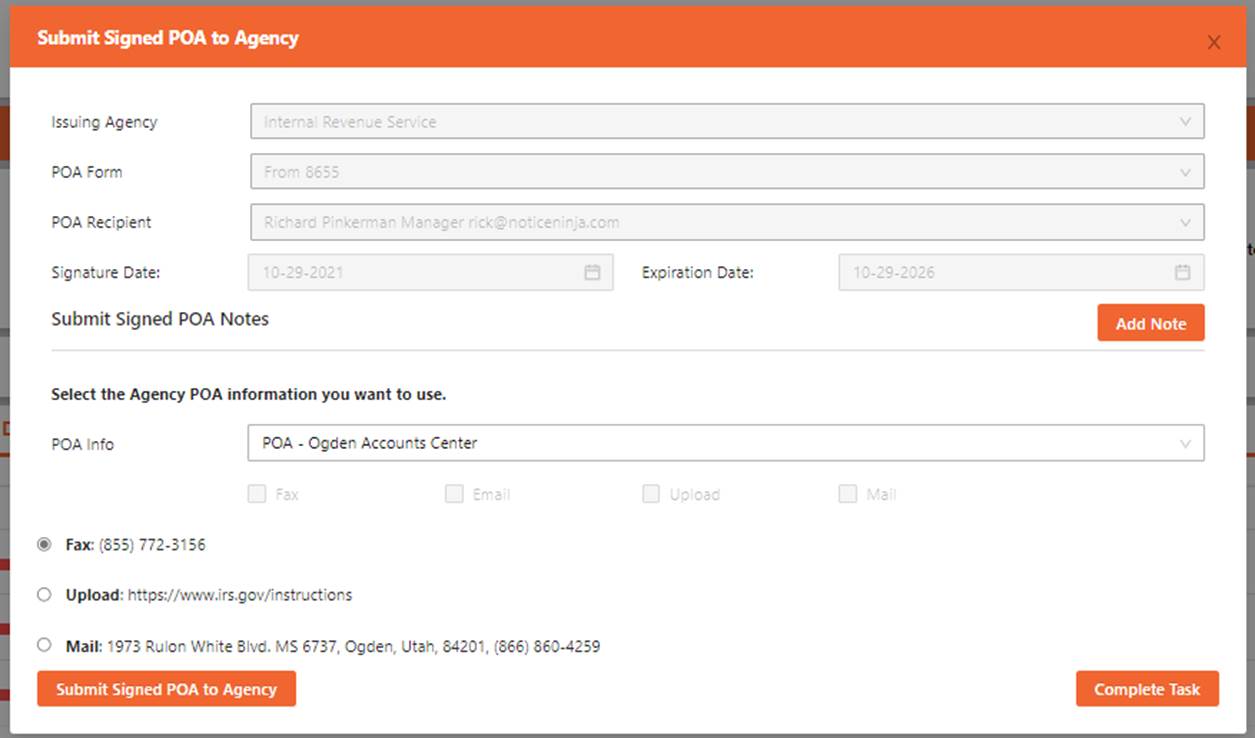The image size is (1255, 738).
Task: Enable the Email checkbox
Action: [x=454, y=494]
